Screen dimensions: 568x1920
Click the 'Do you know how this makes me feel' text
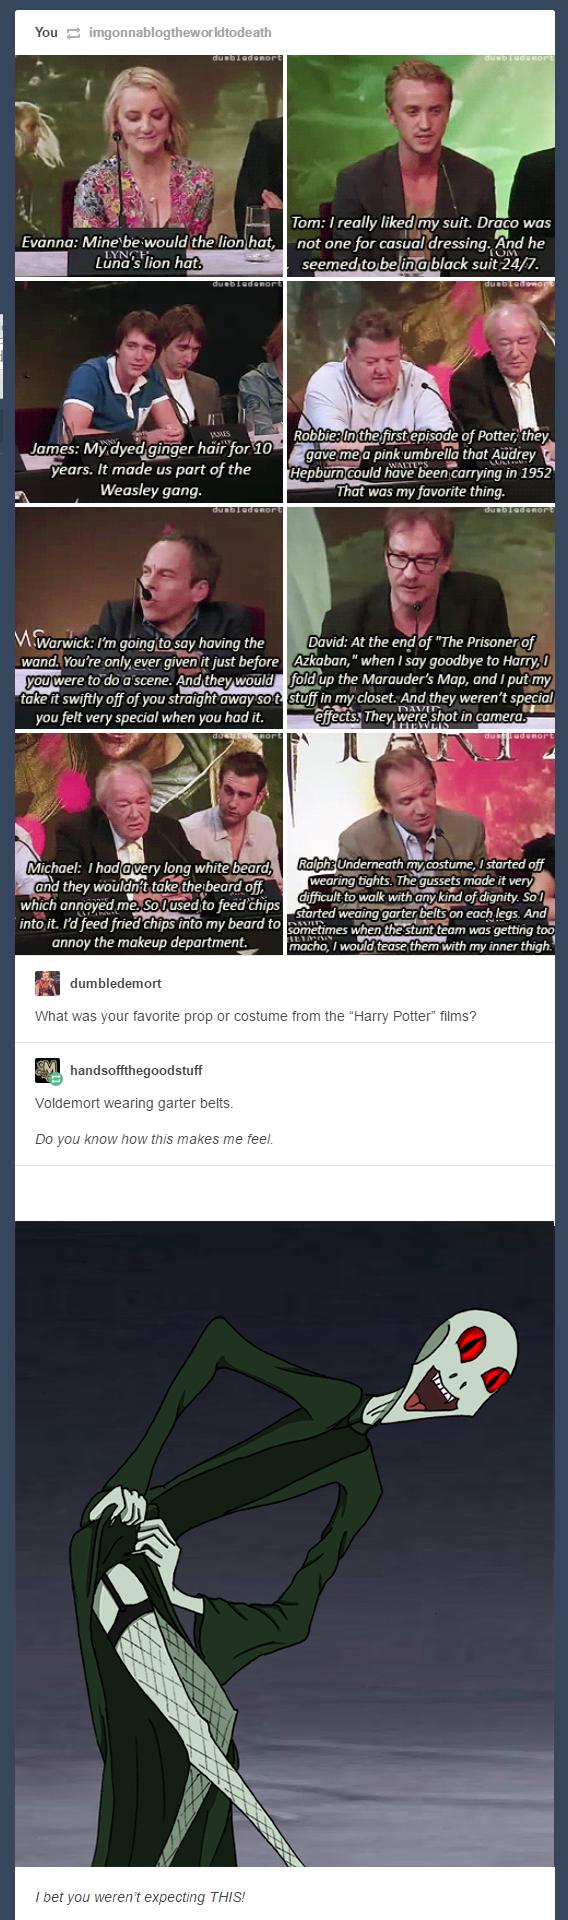(154, 1139)
